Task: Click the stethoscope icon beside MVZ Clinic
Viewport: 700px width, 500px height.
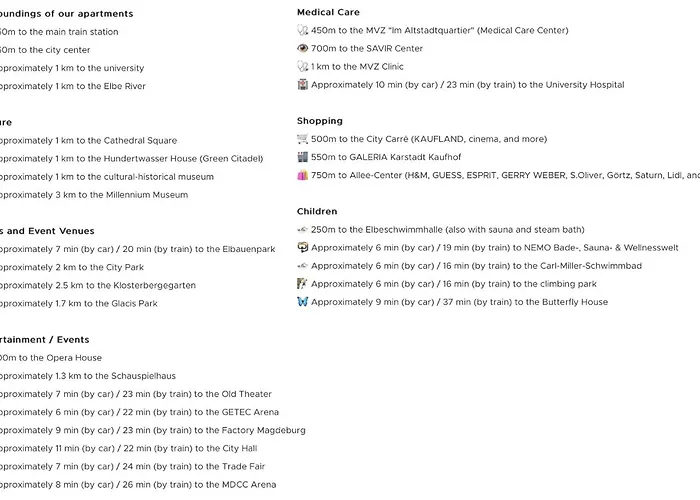Action: coord(303,67)
